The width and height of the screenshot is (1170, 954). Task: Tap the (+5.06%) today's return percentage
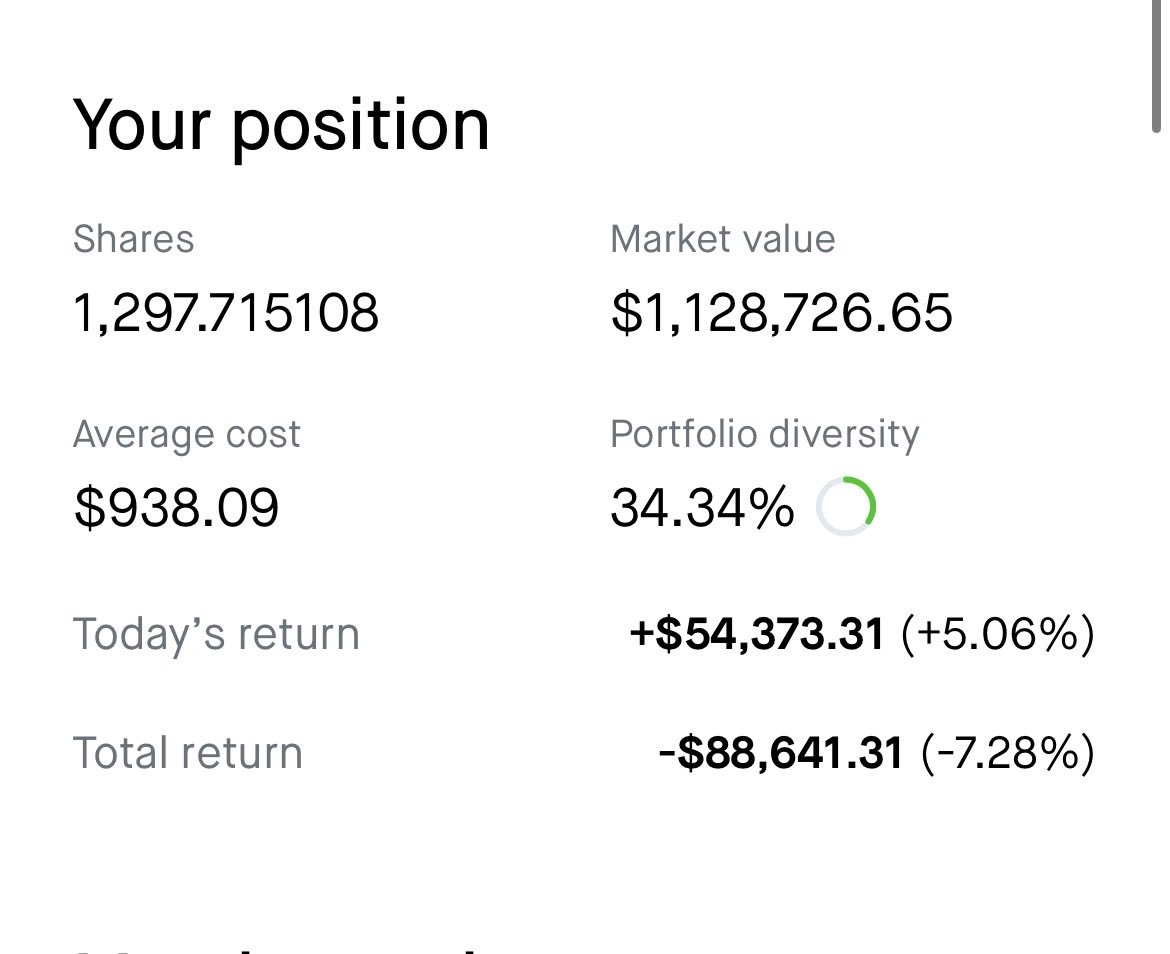[998, 634]
